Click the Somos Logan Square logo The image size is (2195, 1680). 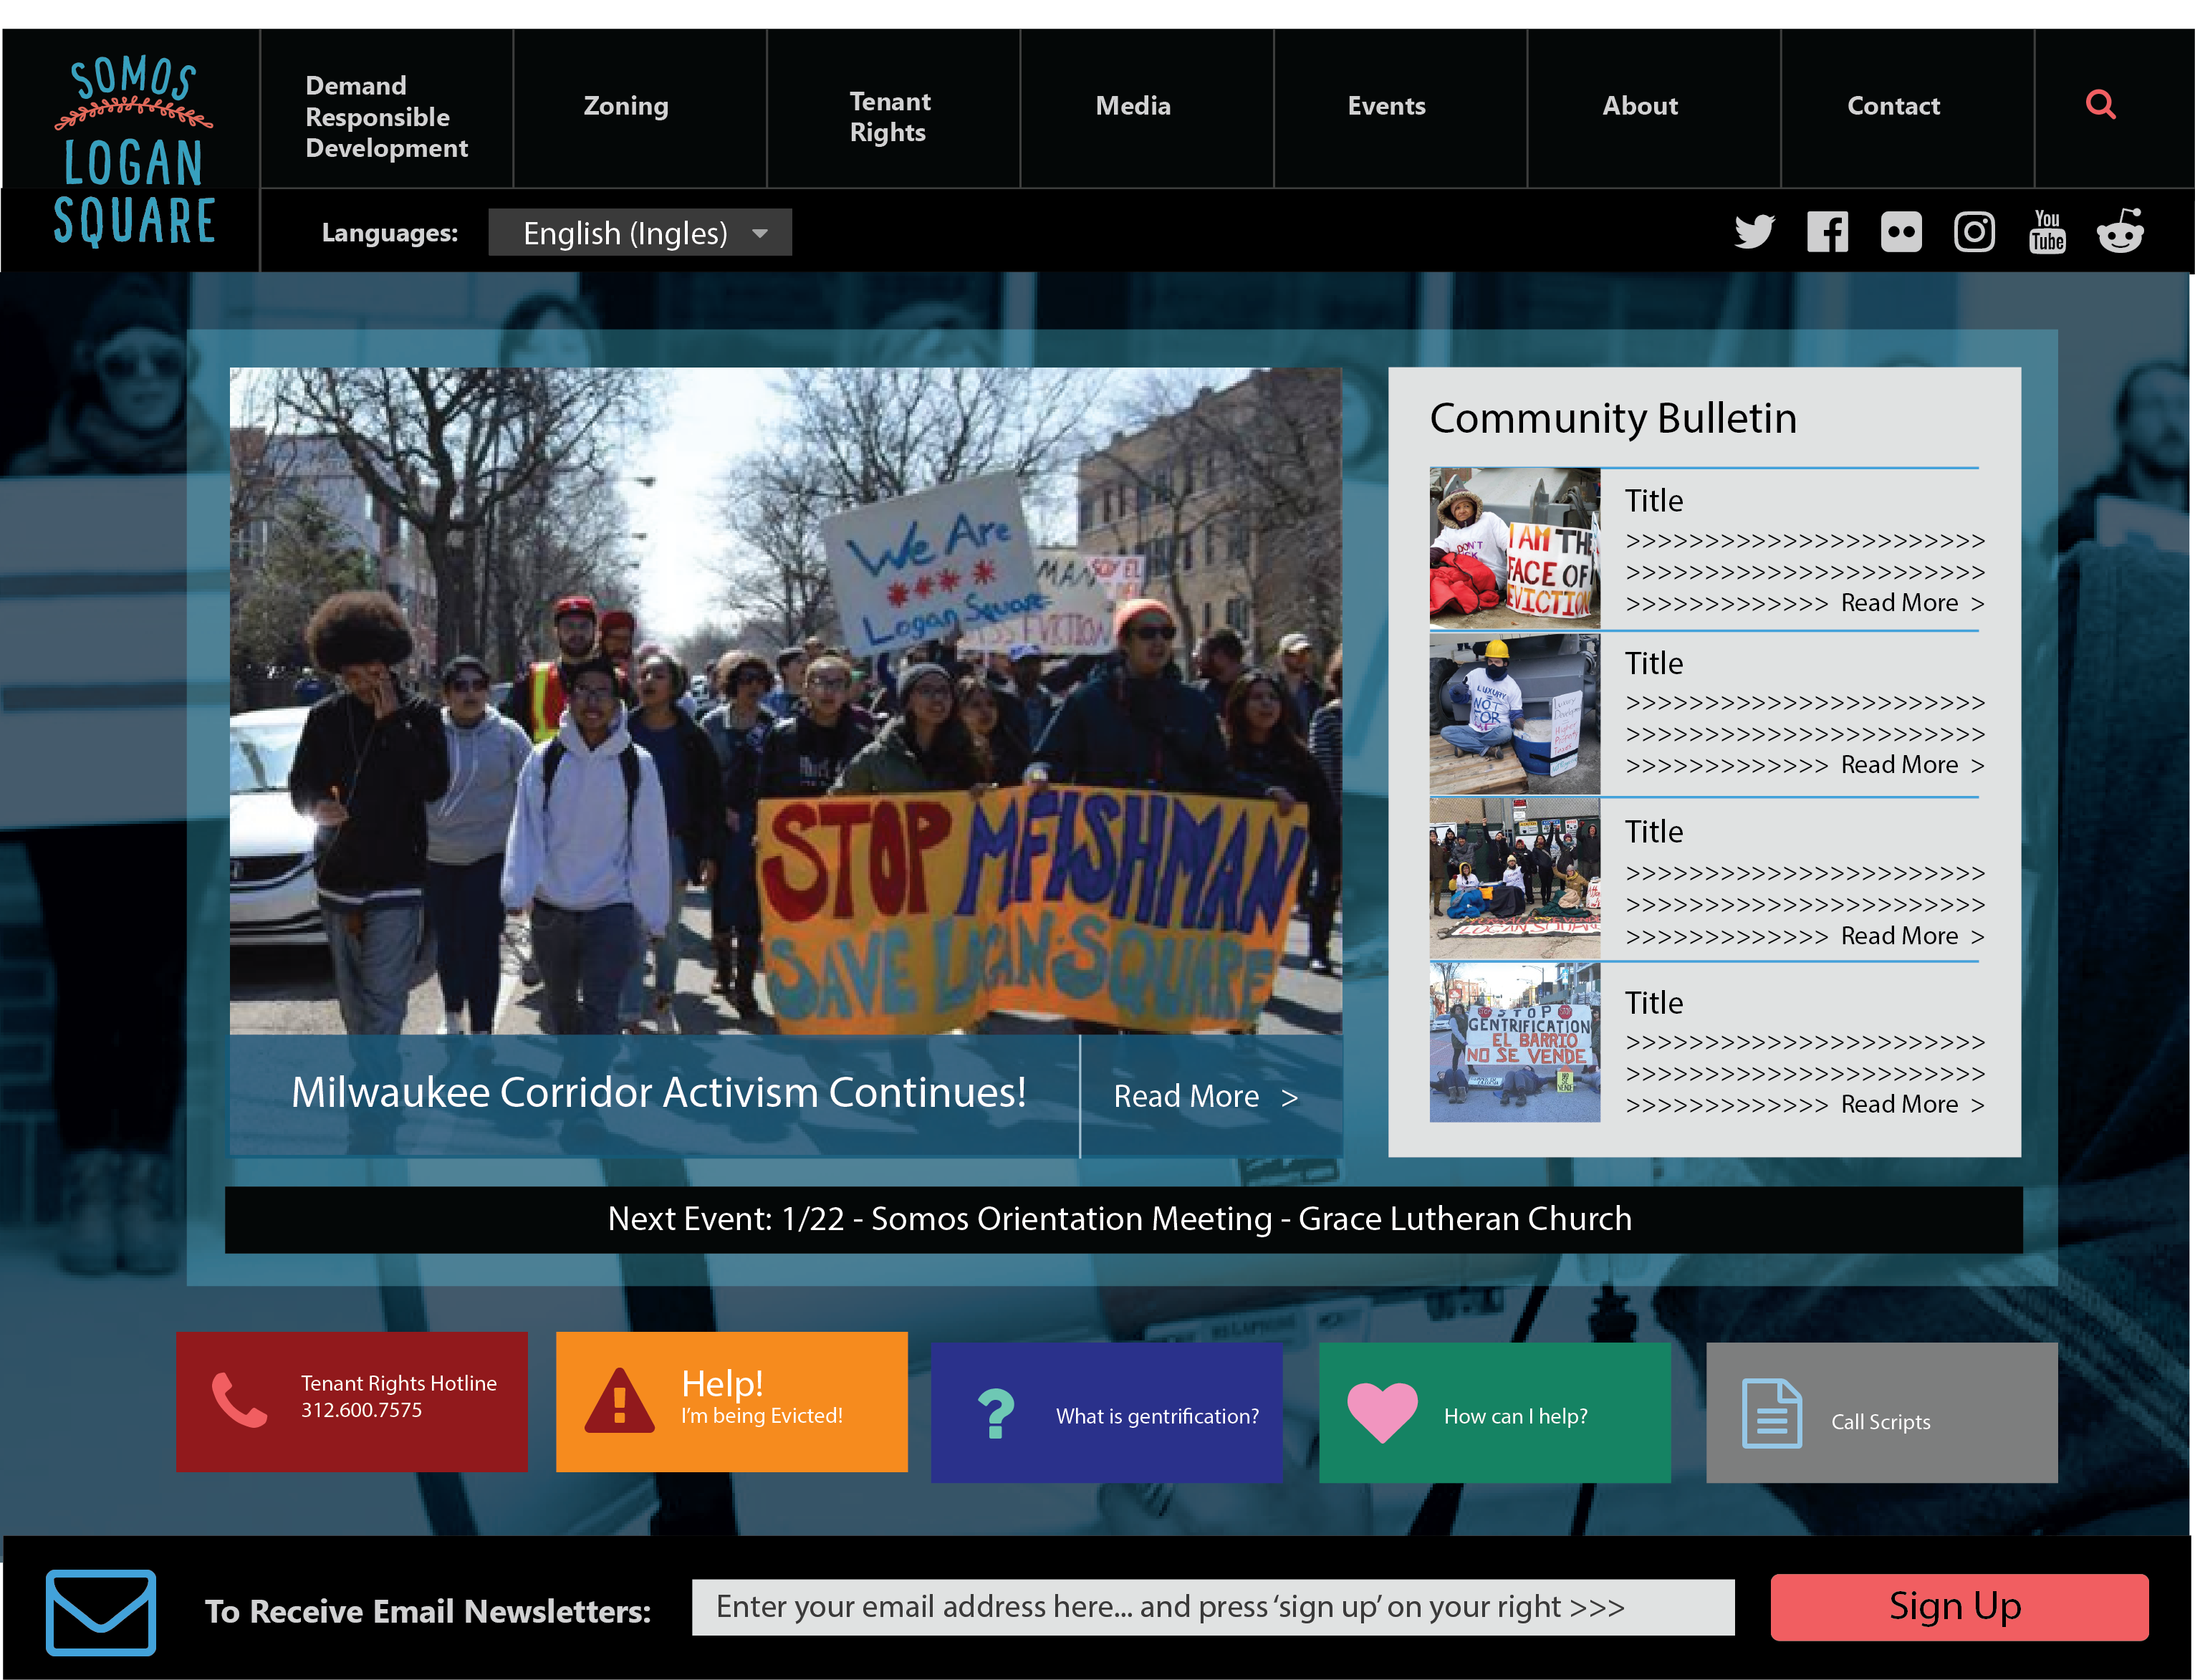tap(132, 150)
